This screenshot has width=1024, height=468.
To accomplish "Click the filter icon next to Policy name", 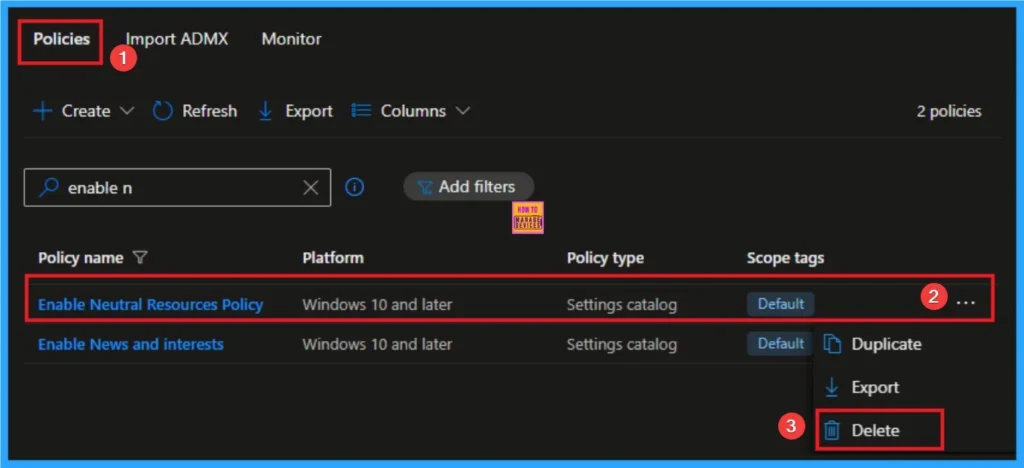I will [140, 258].
